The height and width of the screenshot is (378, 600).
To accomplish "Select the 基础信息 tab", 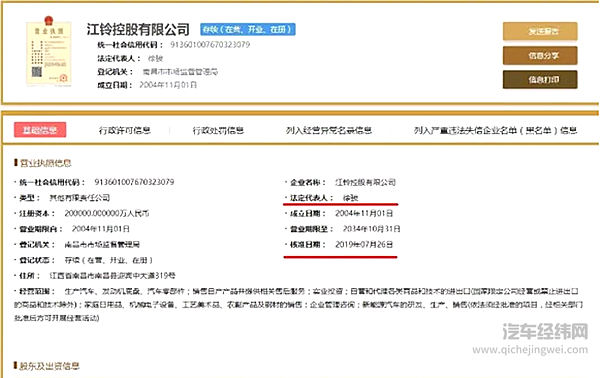I will pos(40,130).
